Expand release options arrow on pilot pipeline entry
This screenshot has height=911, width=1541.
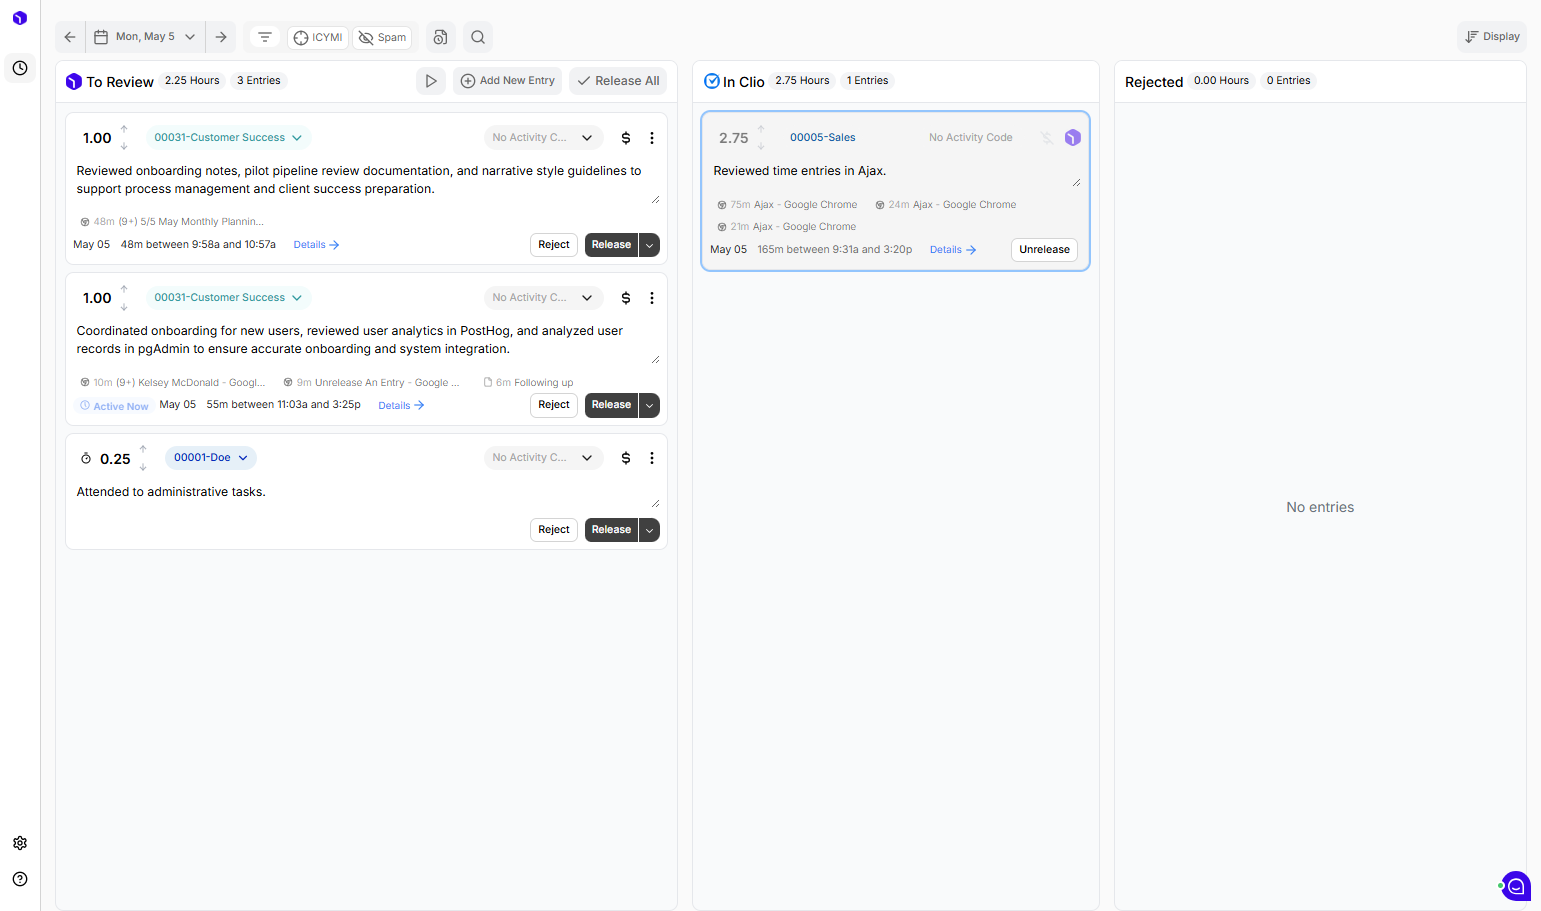pyautogui.click(x=650, y=245)
